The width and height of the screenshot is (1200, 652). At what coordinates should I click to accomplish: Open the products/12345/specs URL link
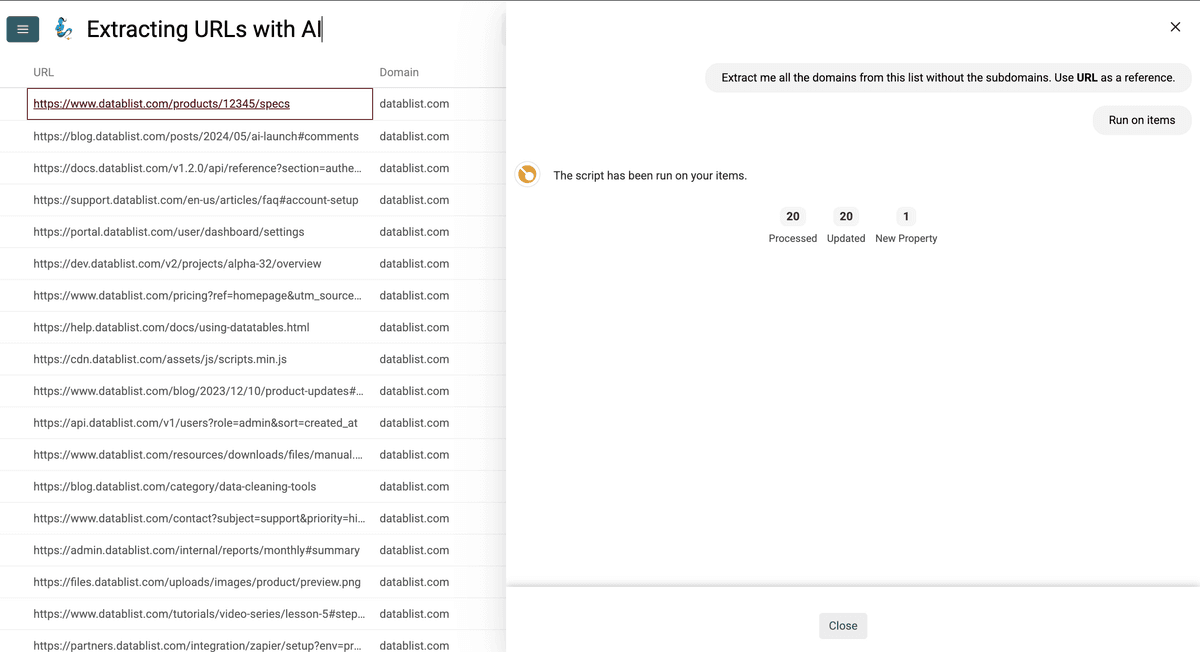coord(162,103)
